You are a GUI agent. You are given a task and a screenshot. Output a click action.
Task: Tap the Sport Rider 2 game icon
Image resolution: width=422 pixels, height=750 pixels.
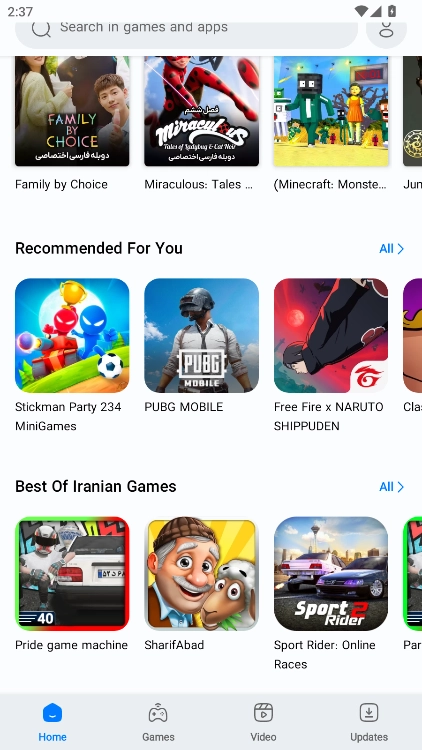331,574
